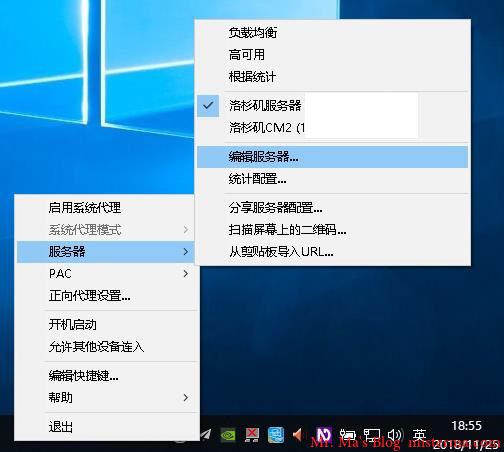Viewport: 504px width, 452px height.
Task: Click the Shadowsocks paper plane tray icon
Action: click(207, 434)
